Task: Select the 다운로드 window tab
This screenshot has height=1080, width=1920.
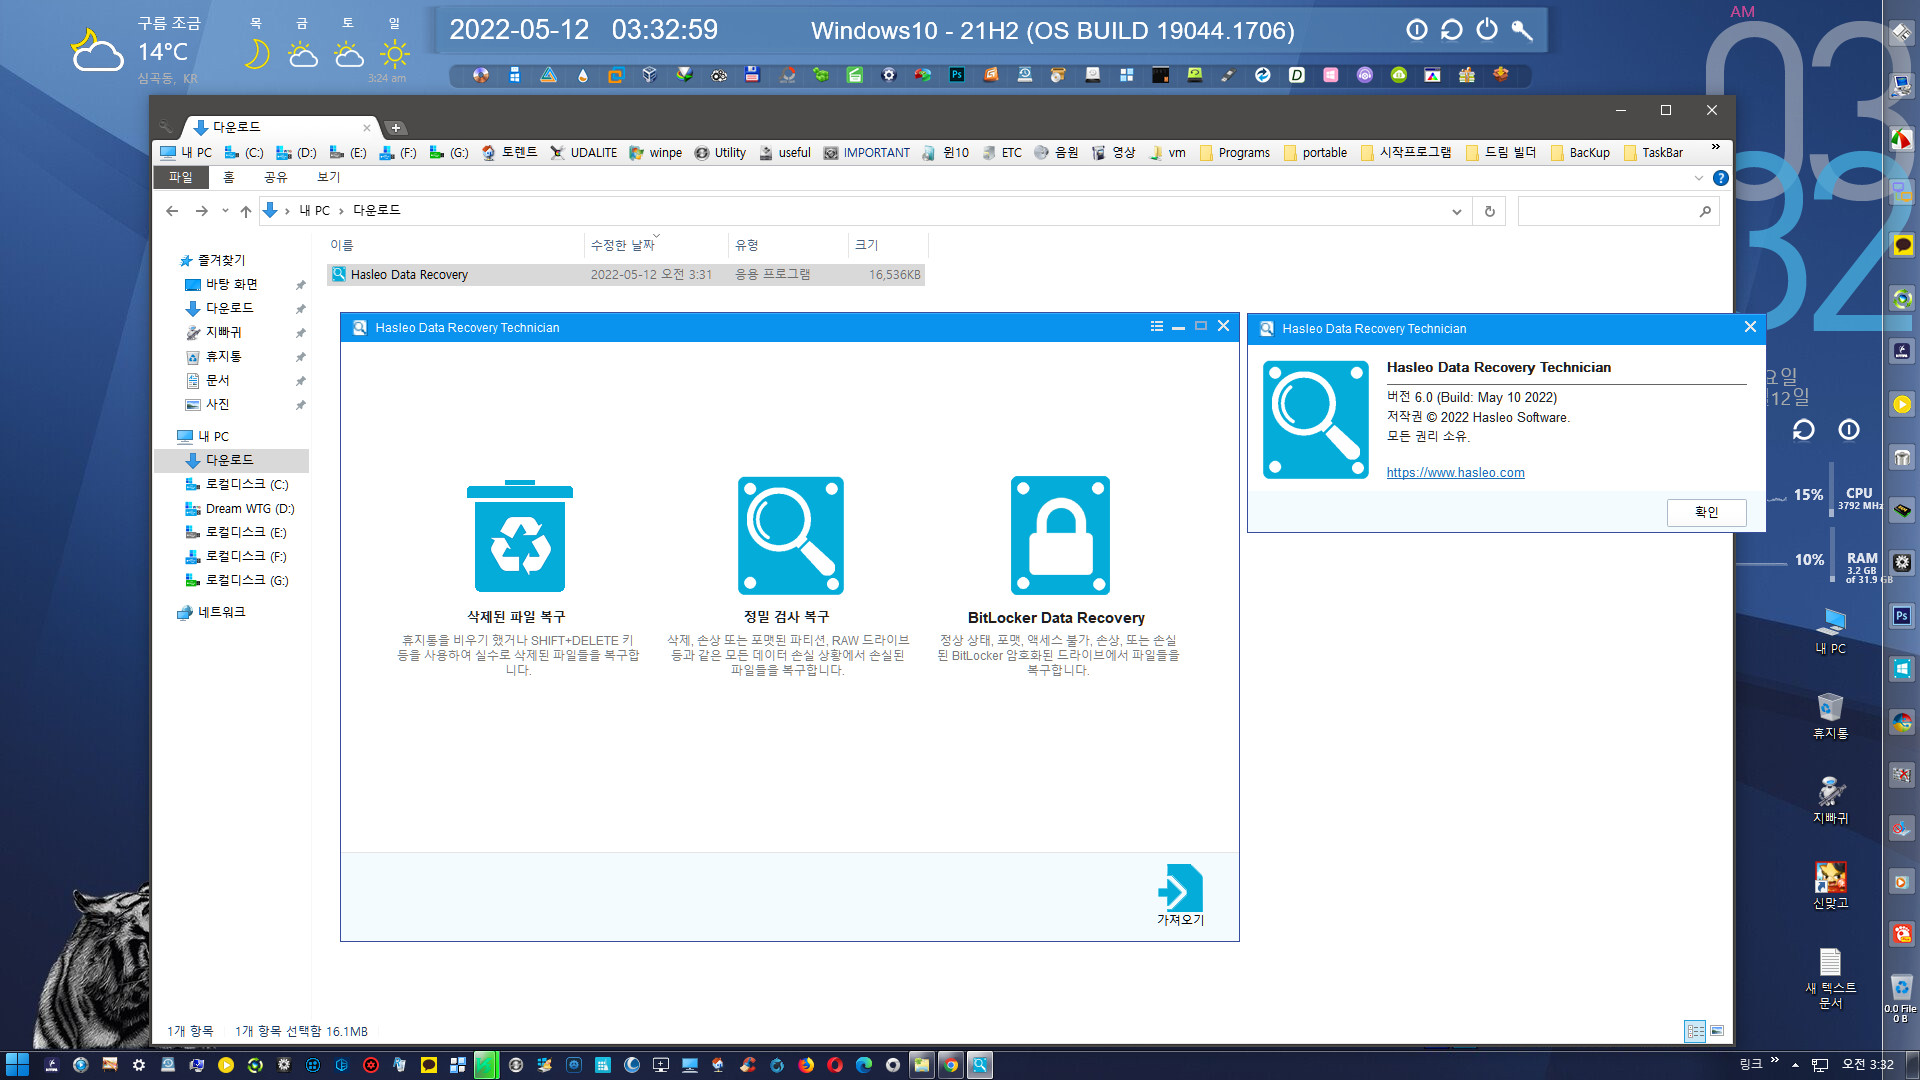Action: [x=280, y=127]
